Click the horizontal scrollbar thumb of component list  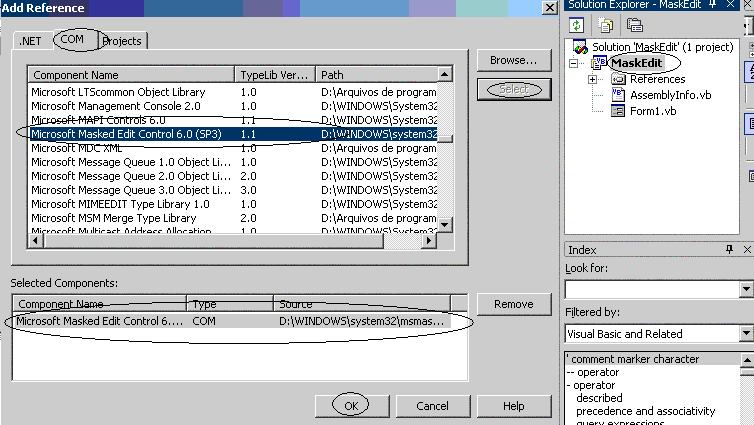[213, 240]
